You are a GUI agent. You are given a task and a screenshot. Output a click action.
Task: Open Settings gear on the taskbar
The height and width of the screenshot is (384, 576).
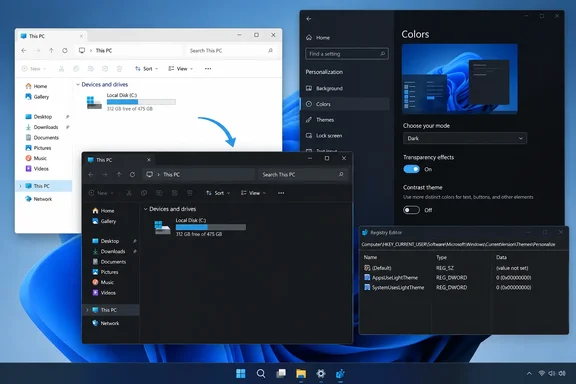(321, 374)
